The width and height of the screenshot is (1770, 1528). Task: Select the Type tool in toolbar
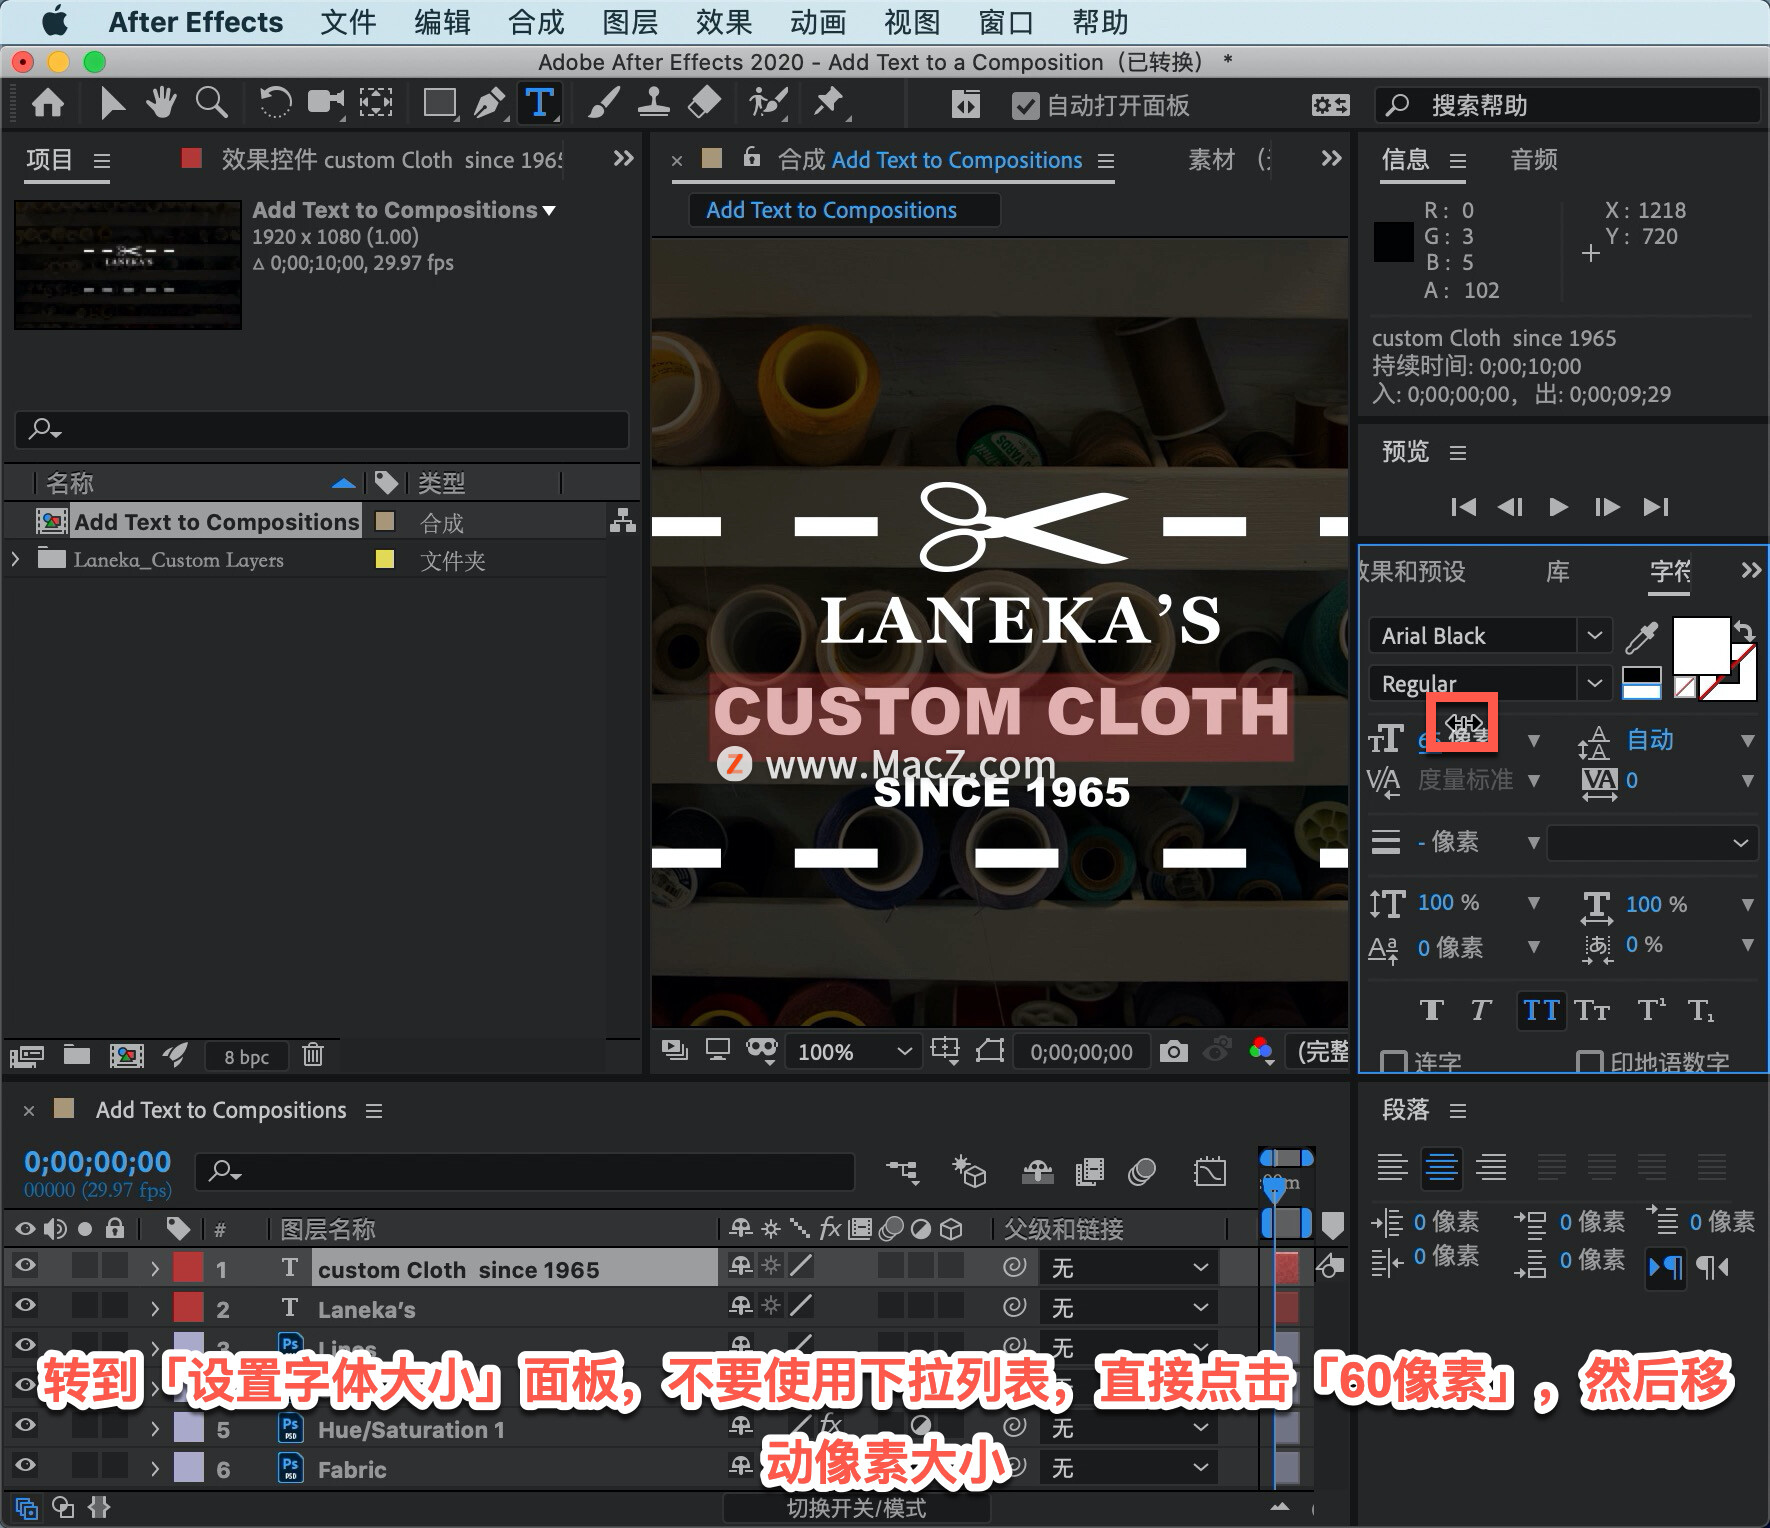[x=539, y=103]
